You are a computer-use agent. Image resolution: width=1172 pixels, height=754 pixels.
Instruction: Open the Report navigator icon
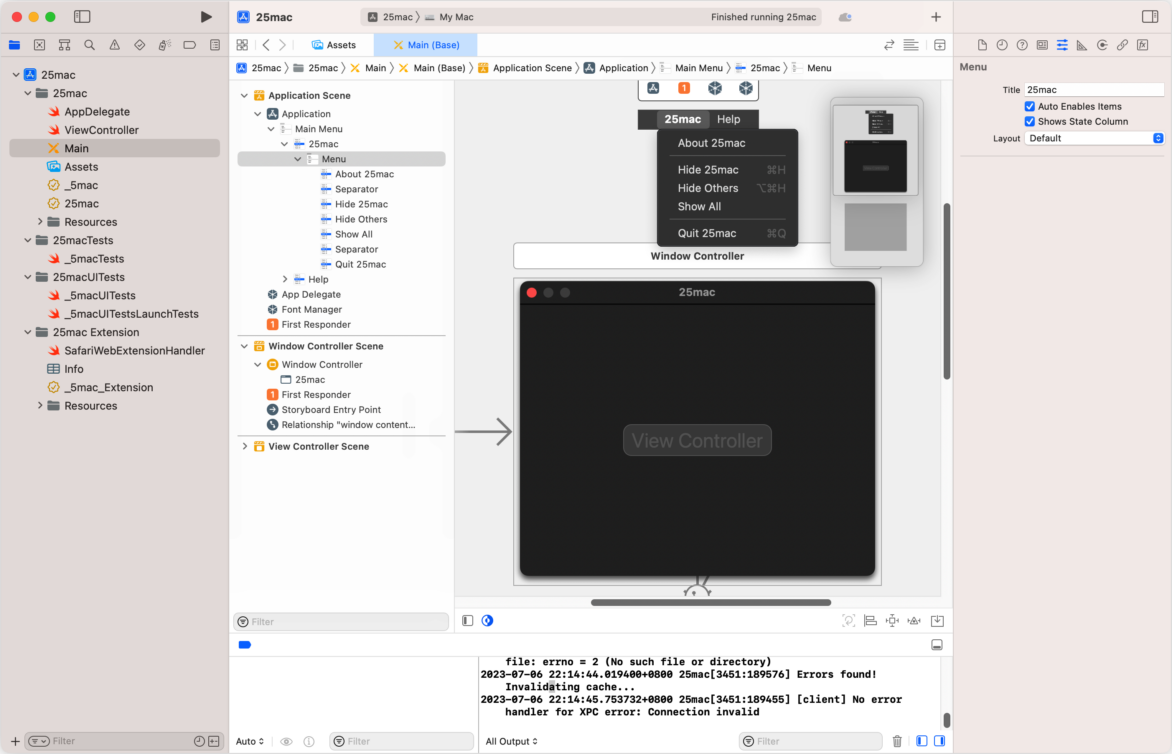(215, 45)
